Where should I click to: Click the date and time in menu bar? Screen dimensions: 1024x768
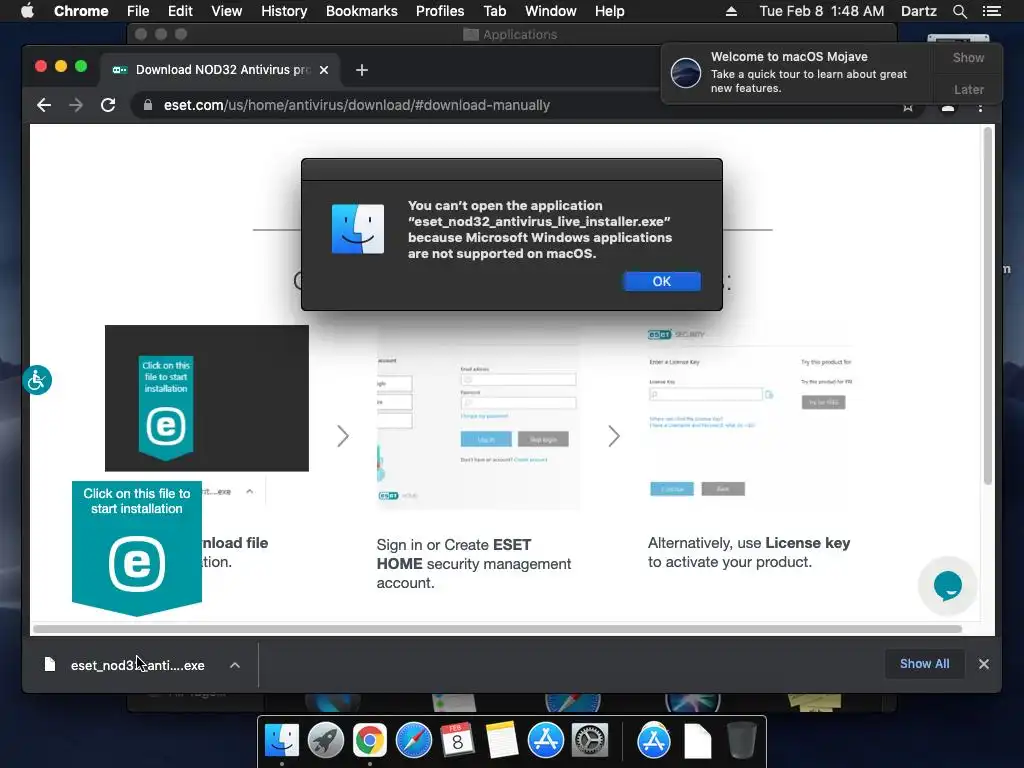[822, 11]
